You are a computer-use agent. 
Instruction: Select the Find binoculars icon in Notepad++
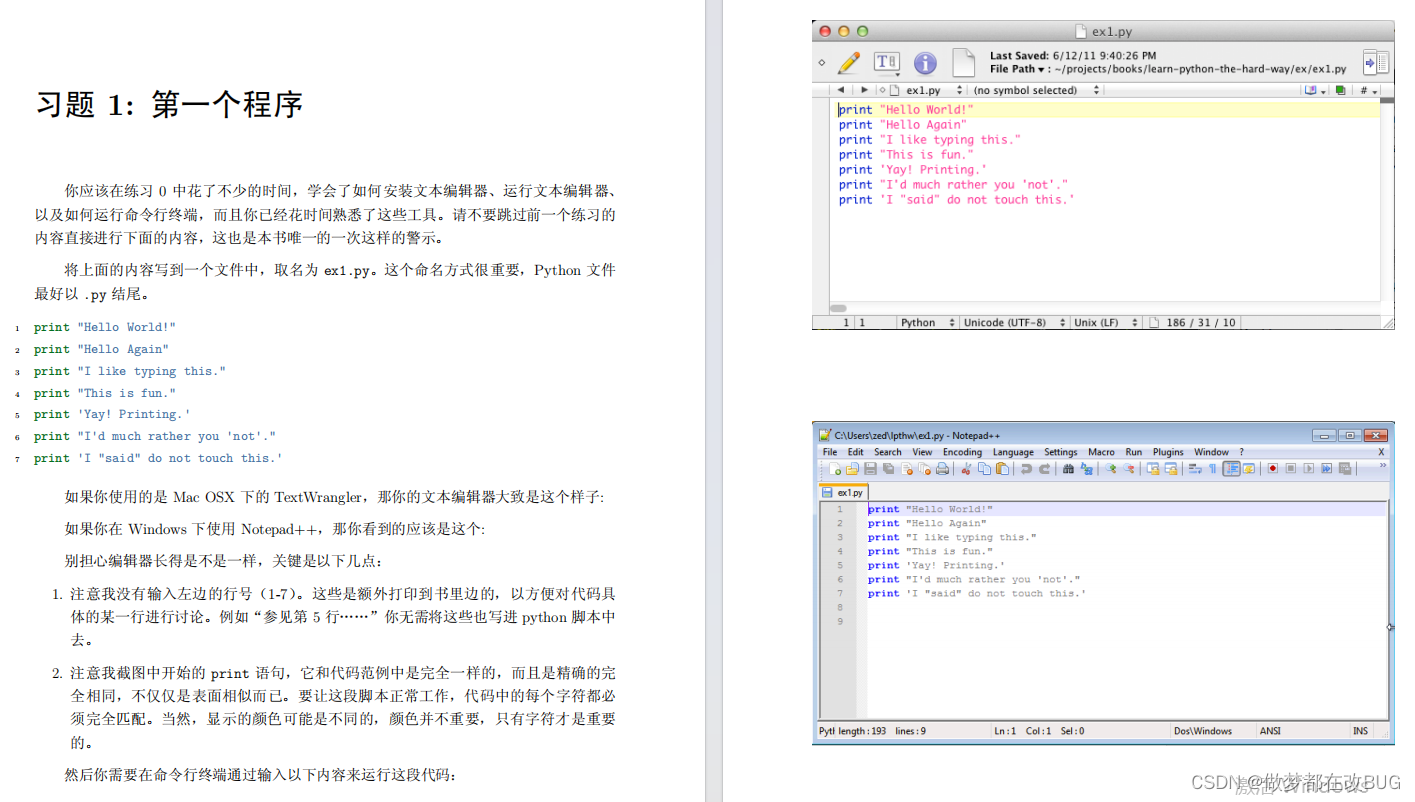tap(1067, 469)
